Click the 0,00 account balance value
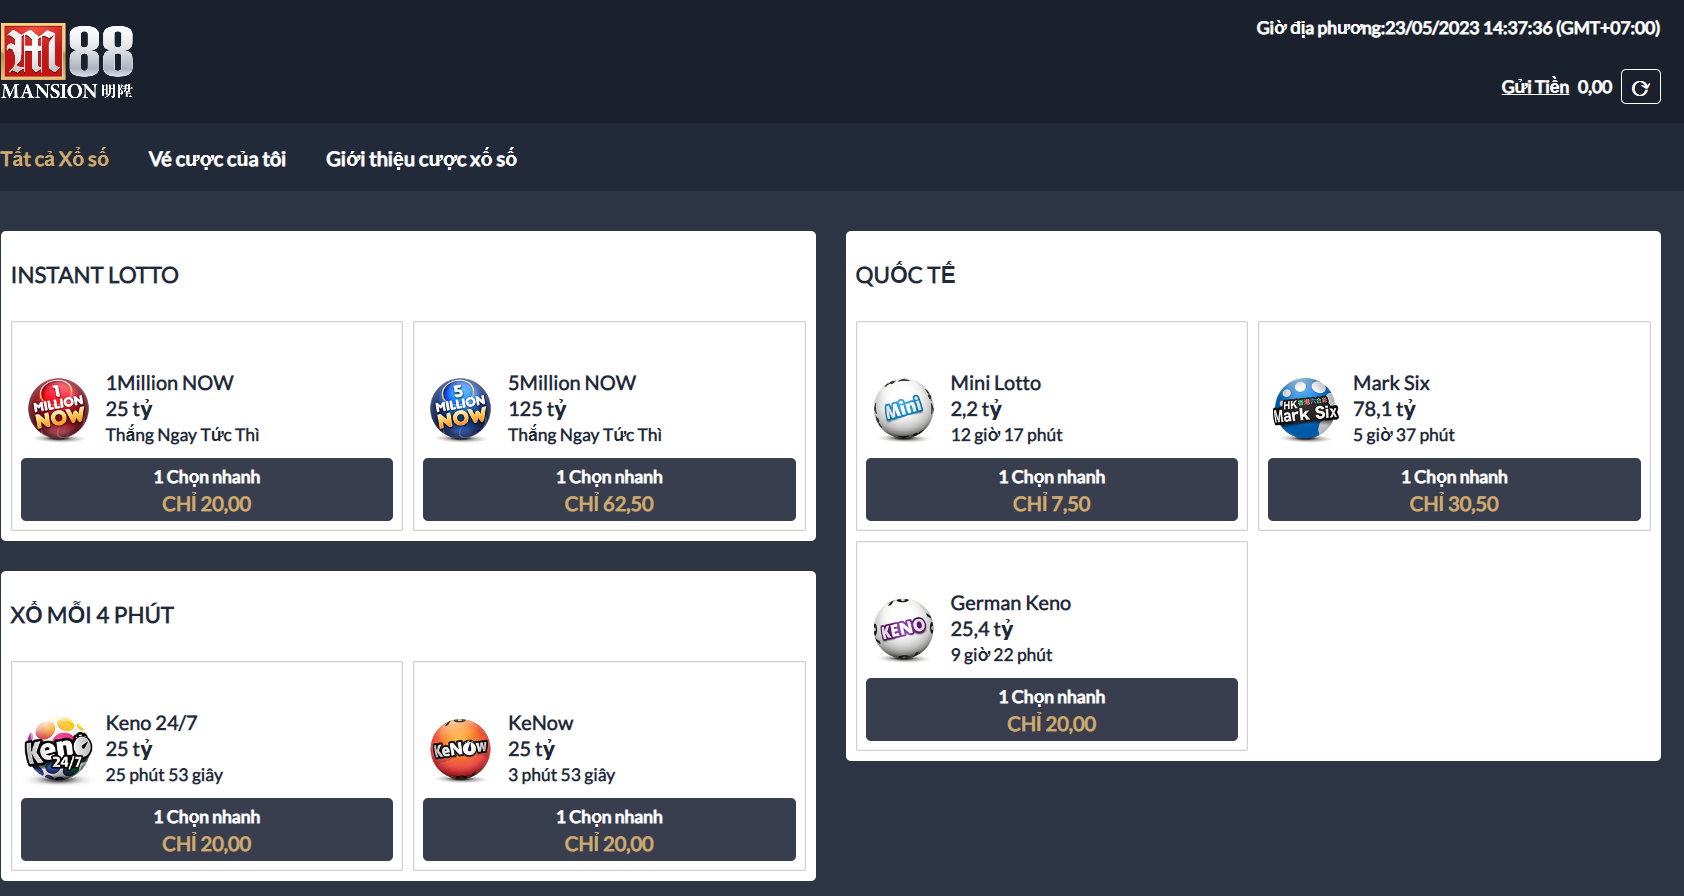The height and width of the screenshot is (896, 1684). [x=1595, y=87]
